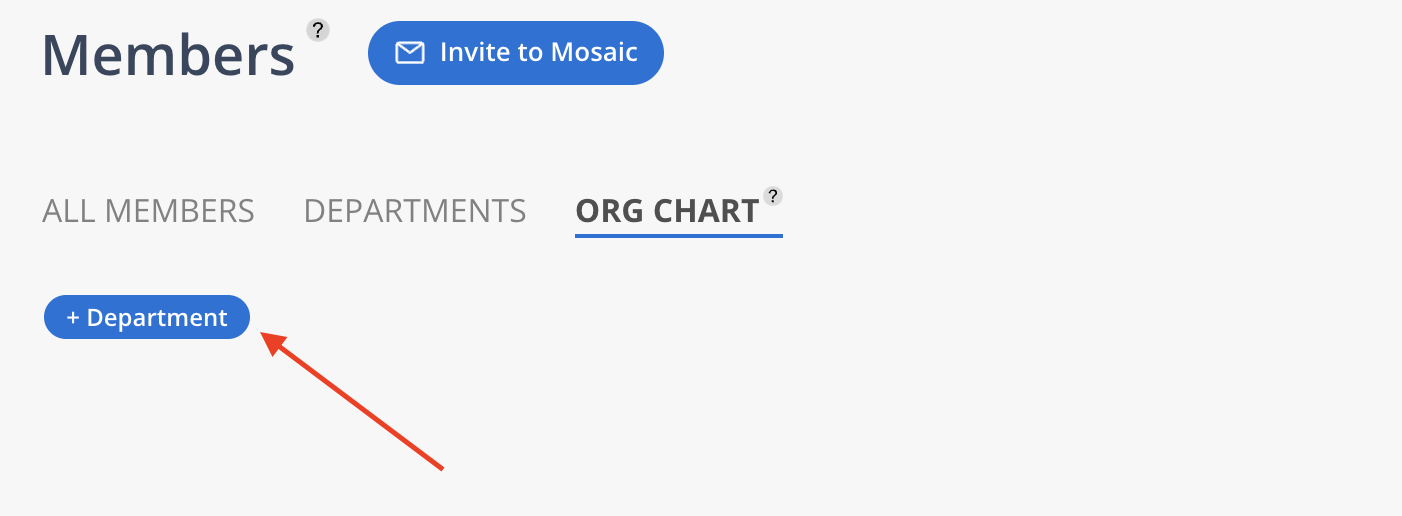Open the Org Chart help question mark
The width and height of the screenshot is (1402, 516).
click(x=772, y=195)
